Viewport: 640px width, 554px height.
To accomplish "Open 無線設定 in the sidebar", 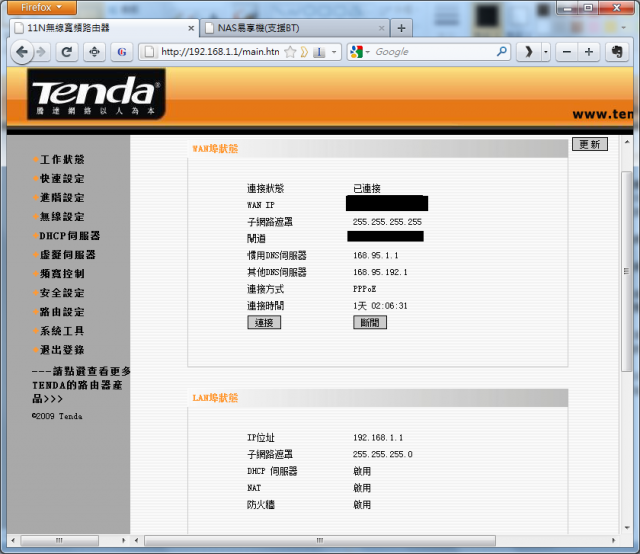I will pos(62,216).
